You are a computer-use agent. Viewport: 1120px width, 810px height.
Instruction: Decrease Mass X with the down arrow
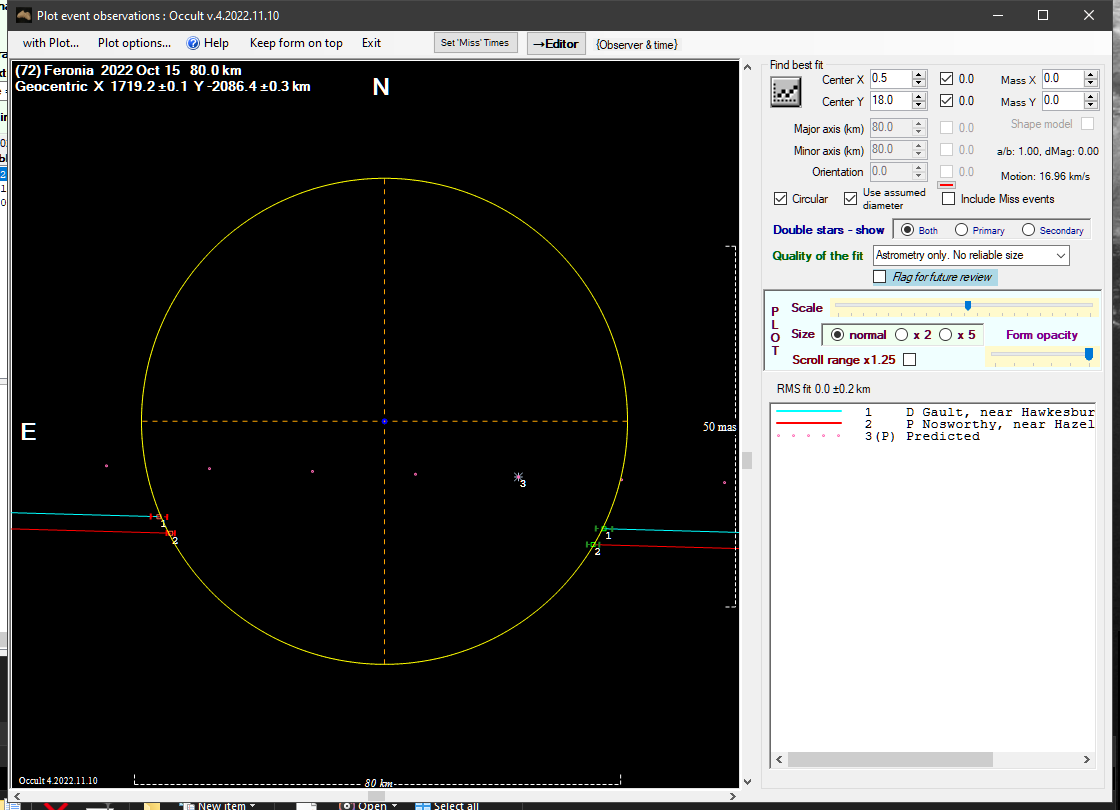[x=1091, y=83]
